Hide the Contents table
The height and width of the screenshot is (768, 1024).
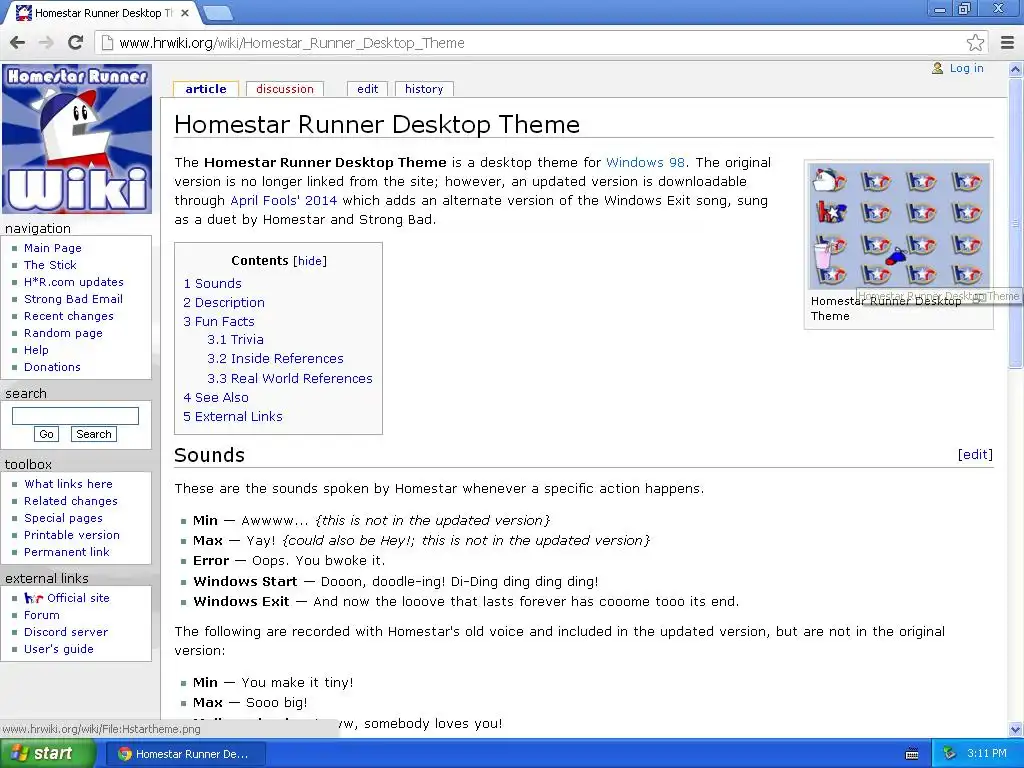[310, 261]
